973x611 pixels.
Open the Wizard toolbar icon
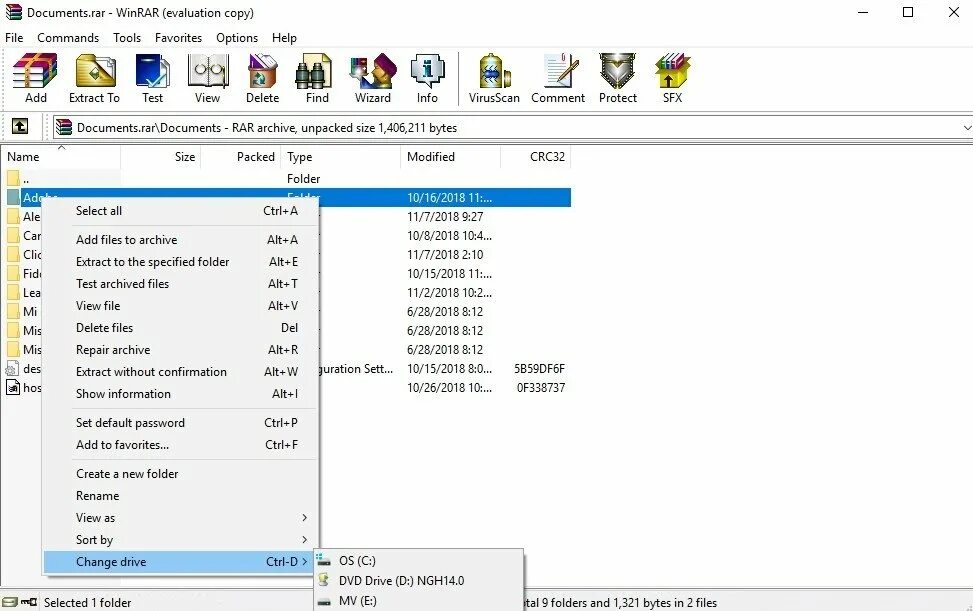coord(372,78)
